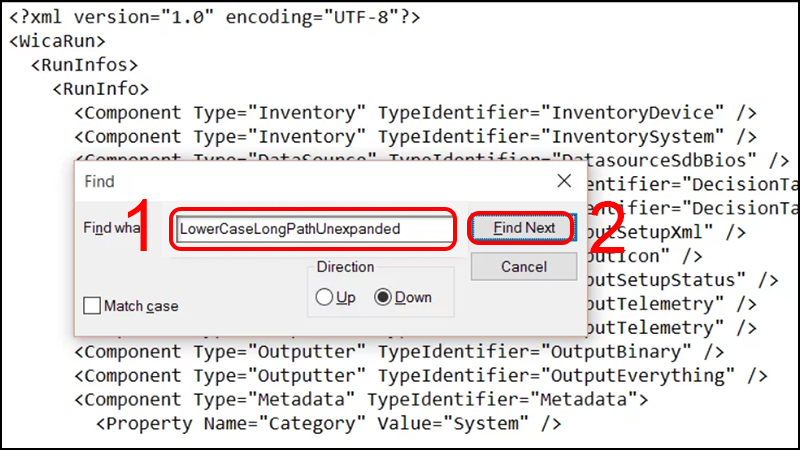
Task: Select the Down direction radio button
Action: click(383, 297)
